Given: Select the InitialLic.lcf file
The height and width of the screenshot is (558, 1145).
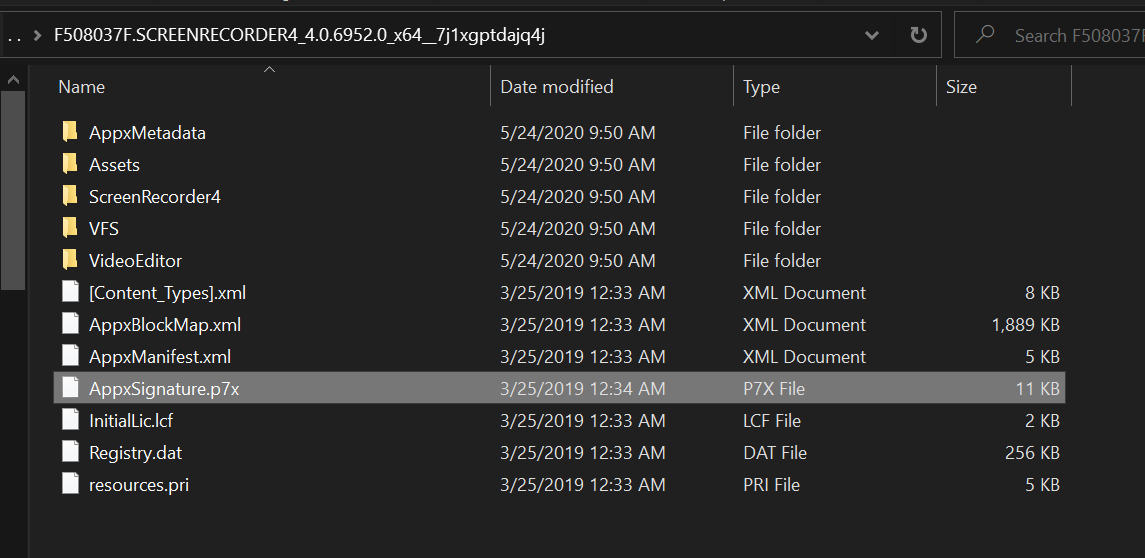Looking at the screenshot, I should [130, 421].
